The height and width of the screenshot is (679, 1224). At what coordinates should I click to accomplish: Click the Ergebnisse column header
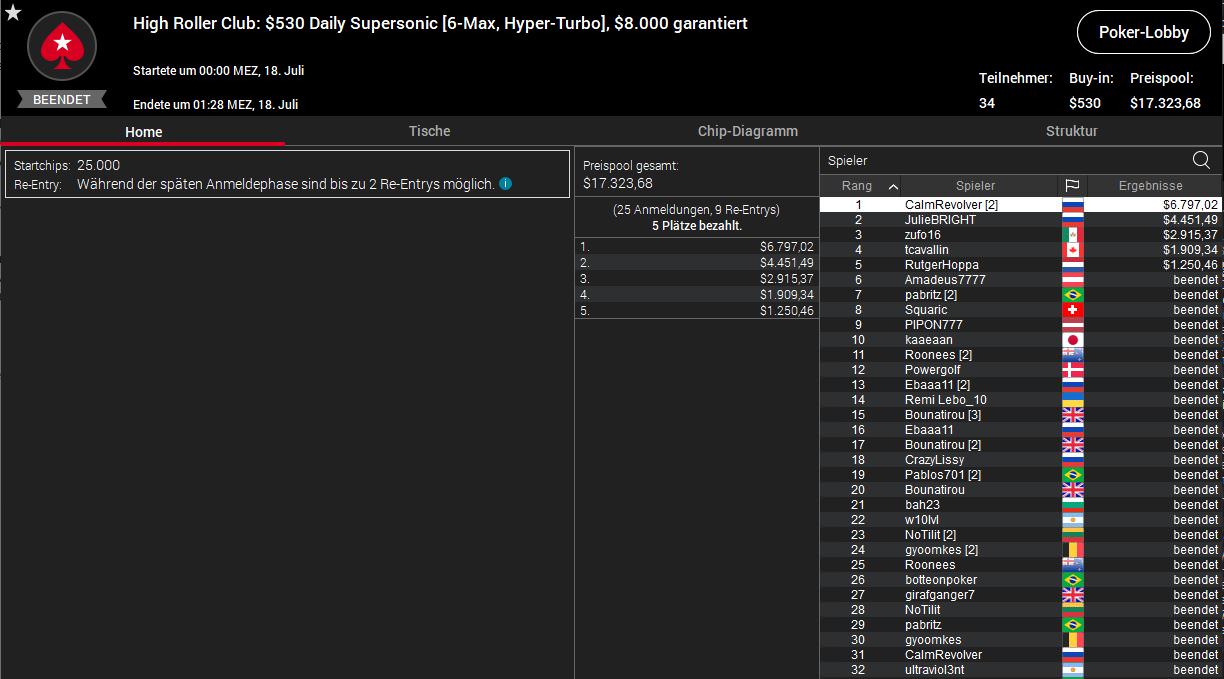point(1150,186)
